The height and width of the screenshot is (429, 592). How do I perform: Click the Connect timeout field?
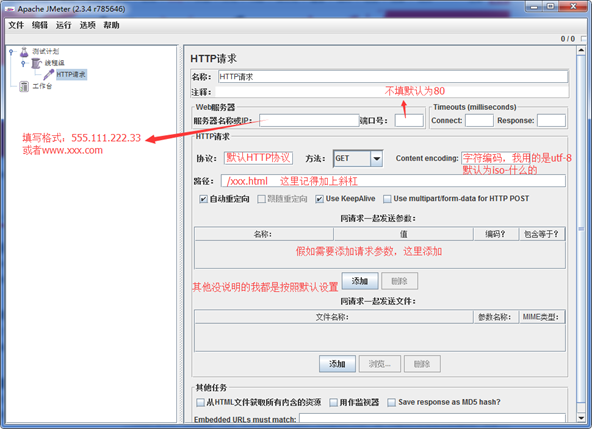pos(479,120)
